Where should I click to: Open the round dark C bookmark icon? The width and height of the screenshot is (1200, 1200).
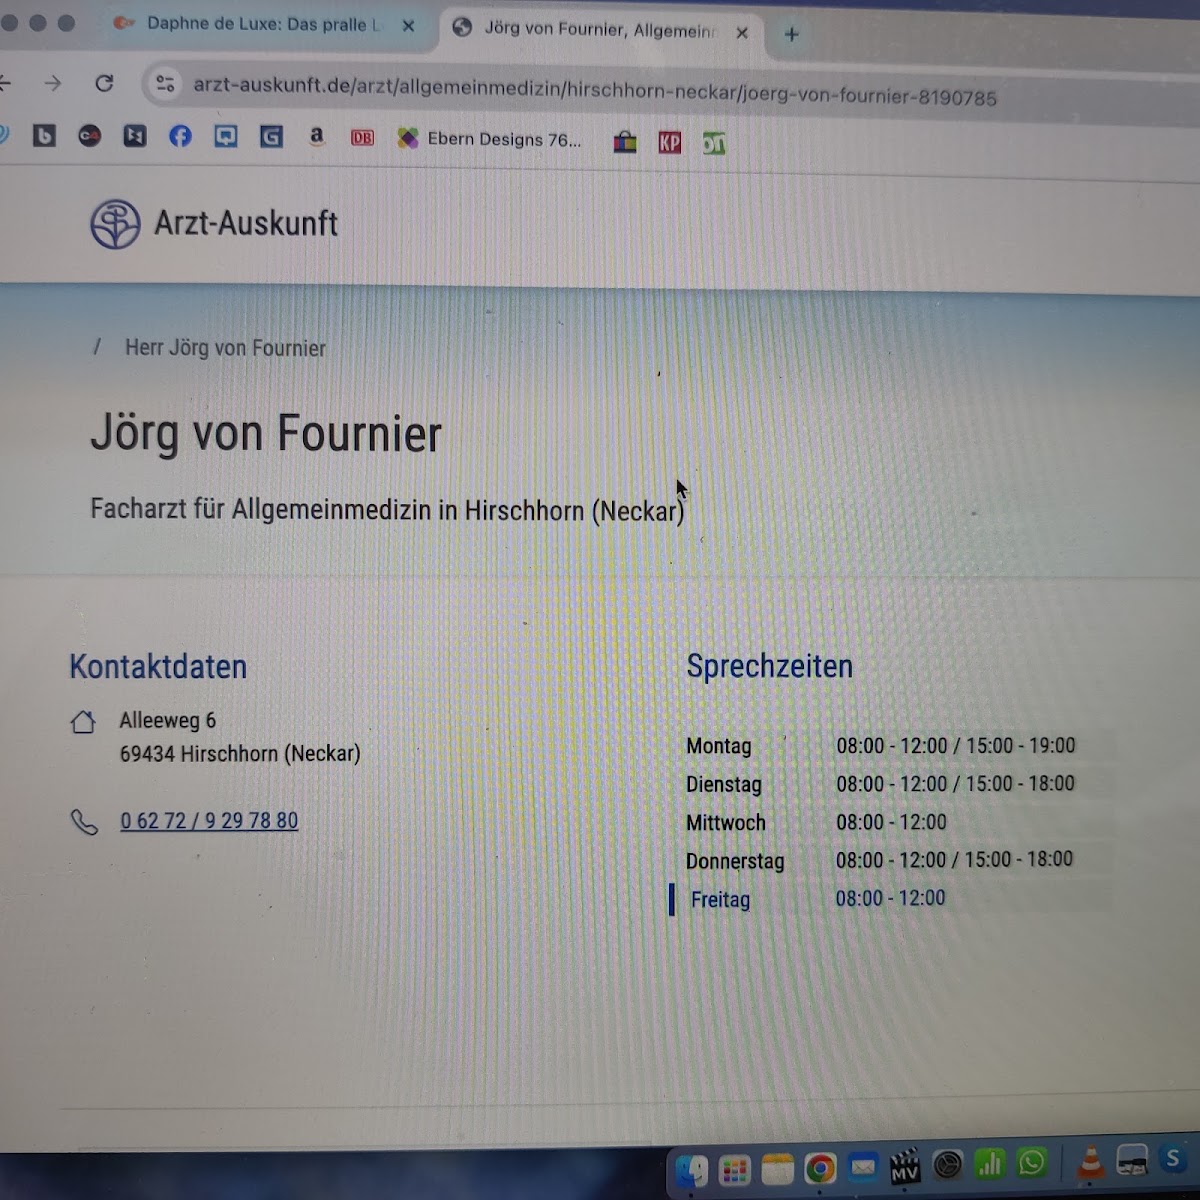point(90,135)
